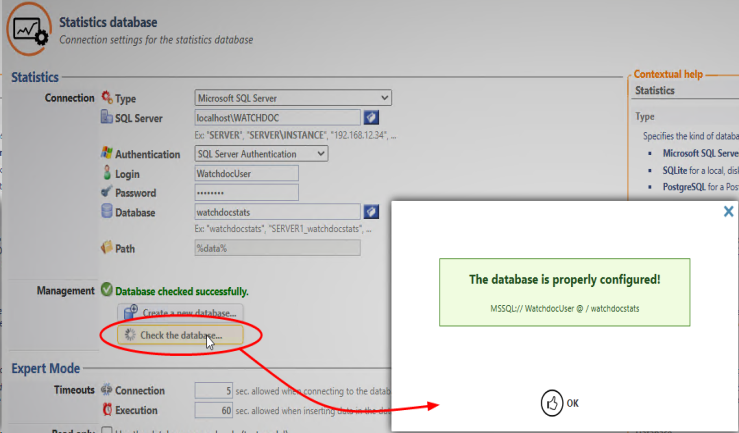Click the folder icon beside Path
Screen dimensions: 739x433
107,248
